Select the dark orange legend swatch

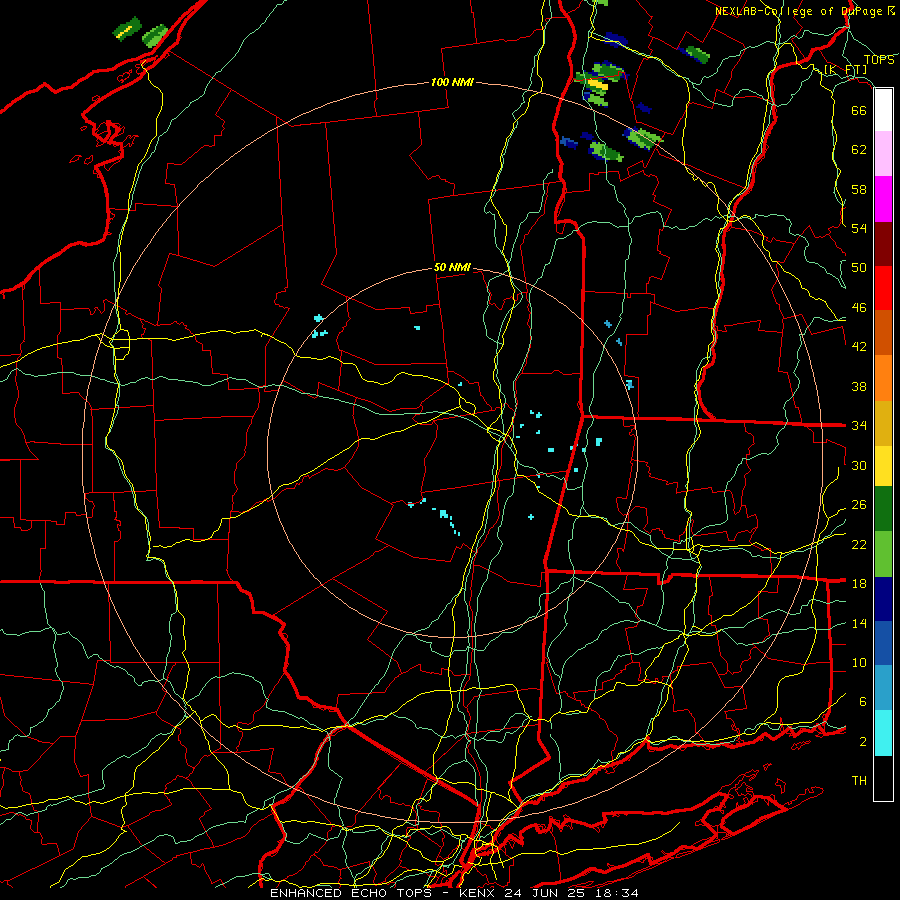coord(883,333)
